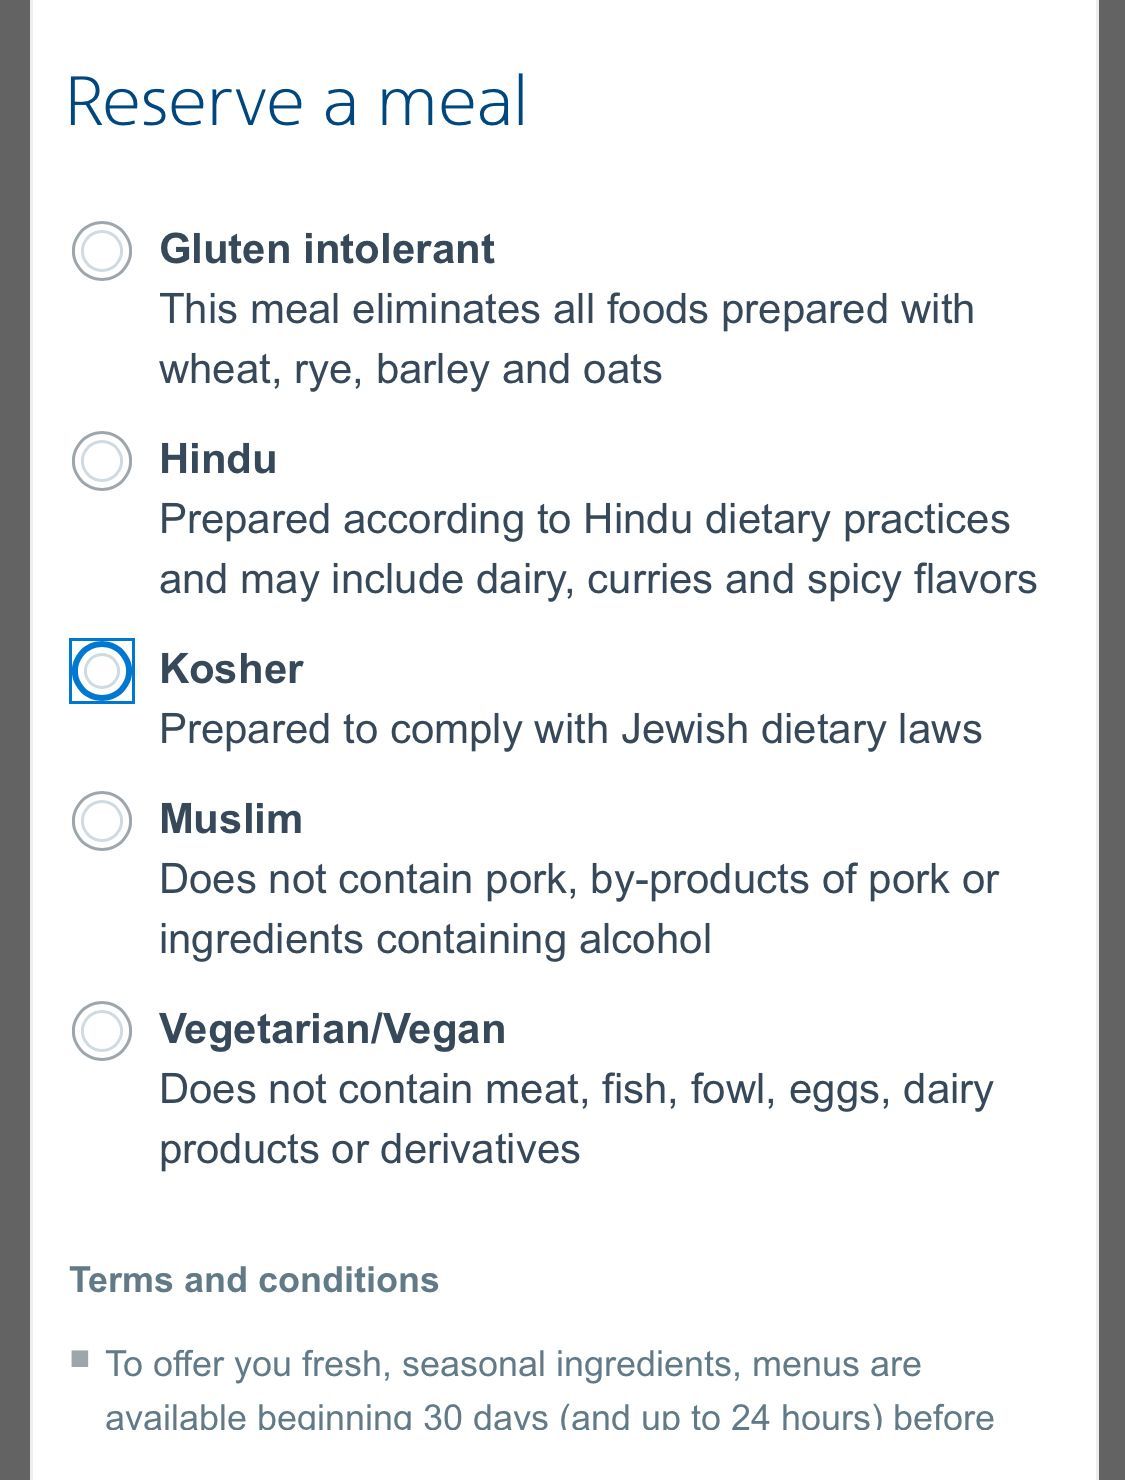Click the pork and alcohol description text
Image resolution: width=1125 pixels, height=1480 pixels.
pos(578,909)
